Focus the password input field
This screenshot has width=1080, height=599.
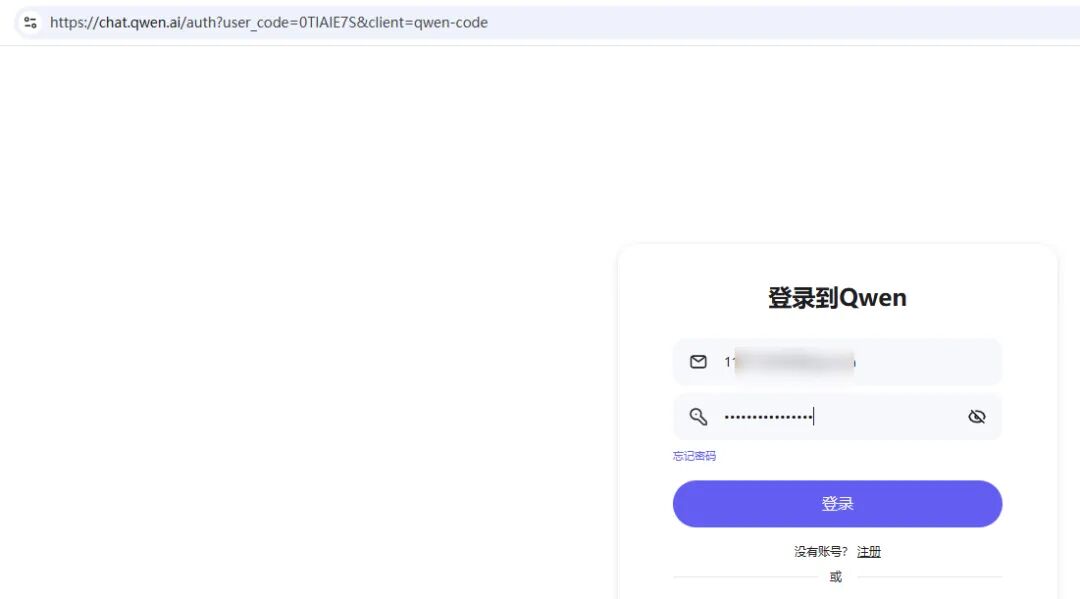pos(837,417)
